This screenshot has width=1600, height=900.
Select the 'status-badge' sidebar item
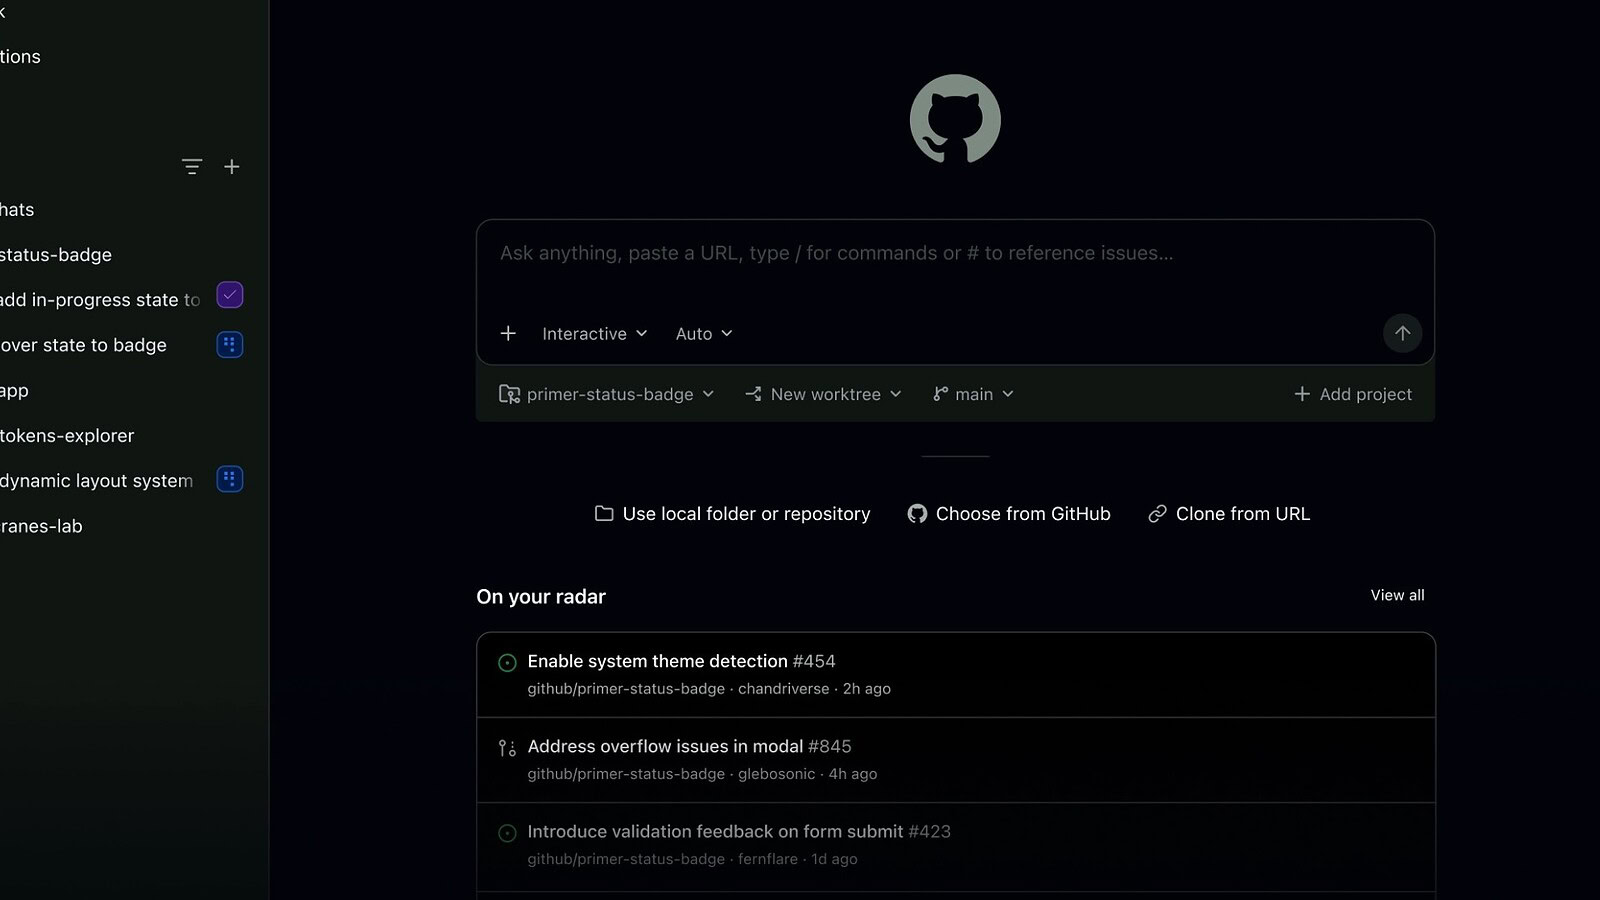click(x=56, y=254)
